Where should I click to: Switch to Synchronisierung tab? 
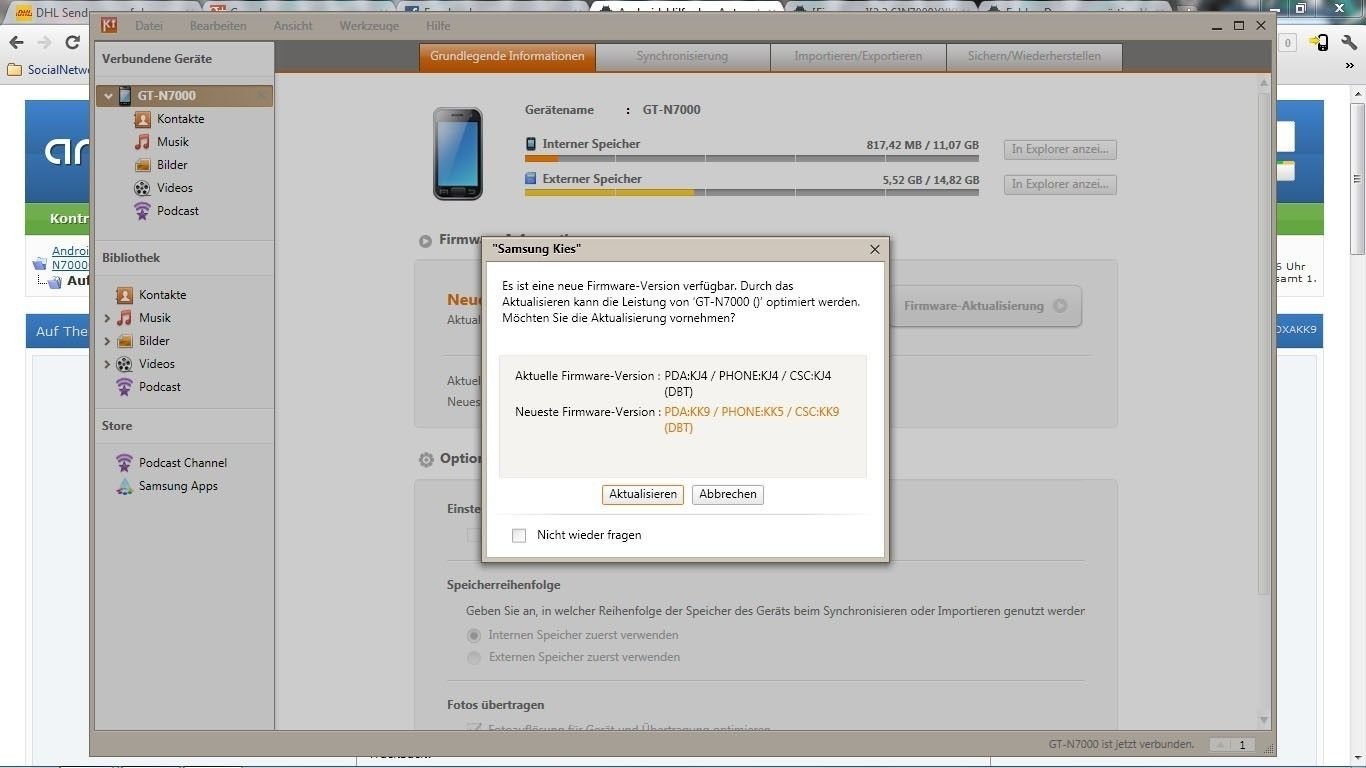683,57
